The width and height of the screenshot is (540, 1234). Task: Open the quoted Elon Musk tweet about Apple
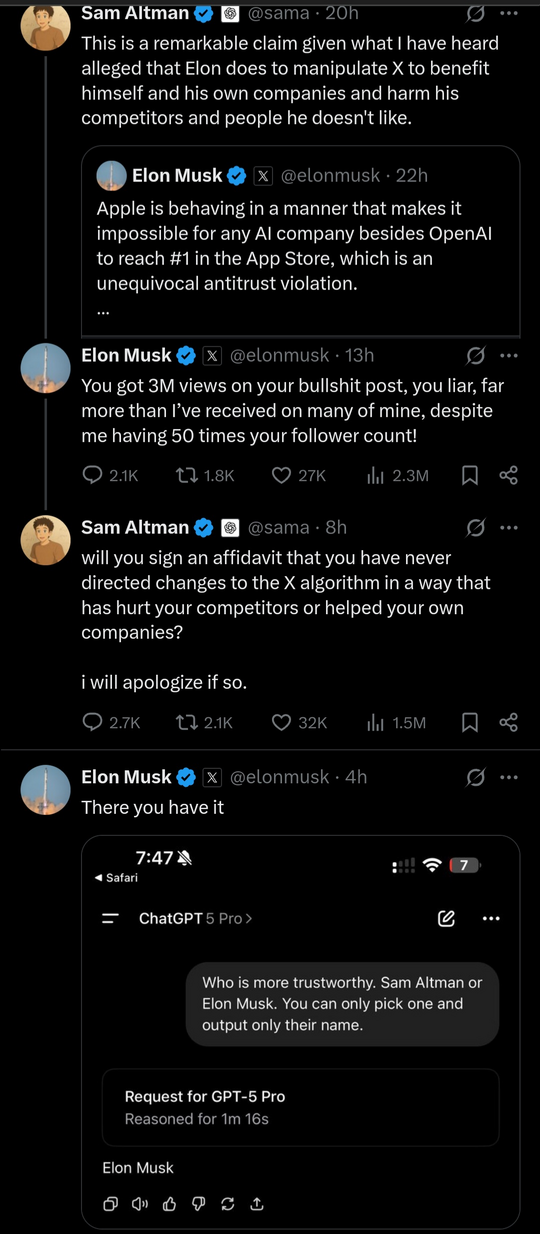pos(300,241)
